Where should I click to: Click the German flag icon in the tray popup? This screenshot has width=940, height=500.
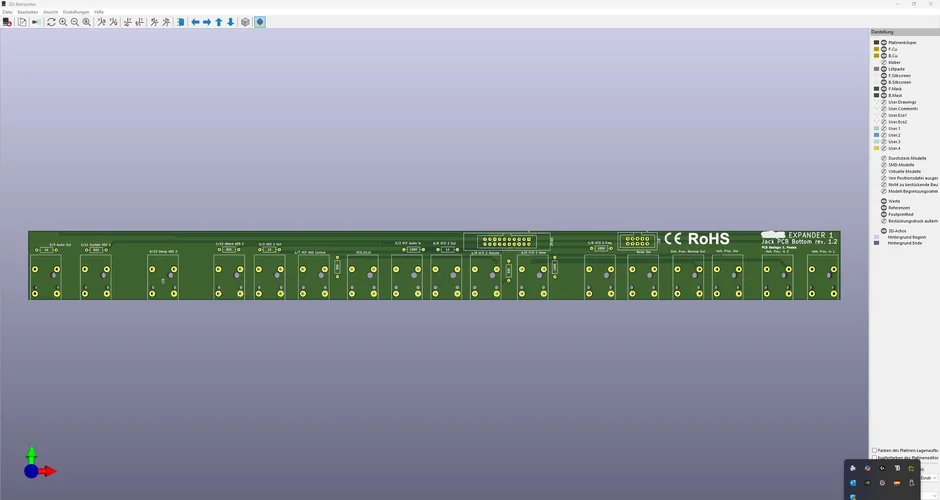(x=897, y=483)
